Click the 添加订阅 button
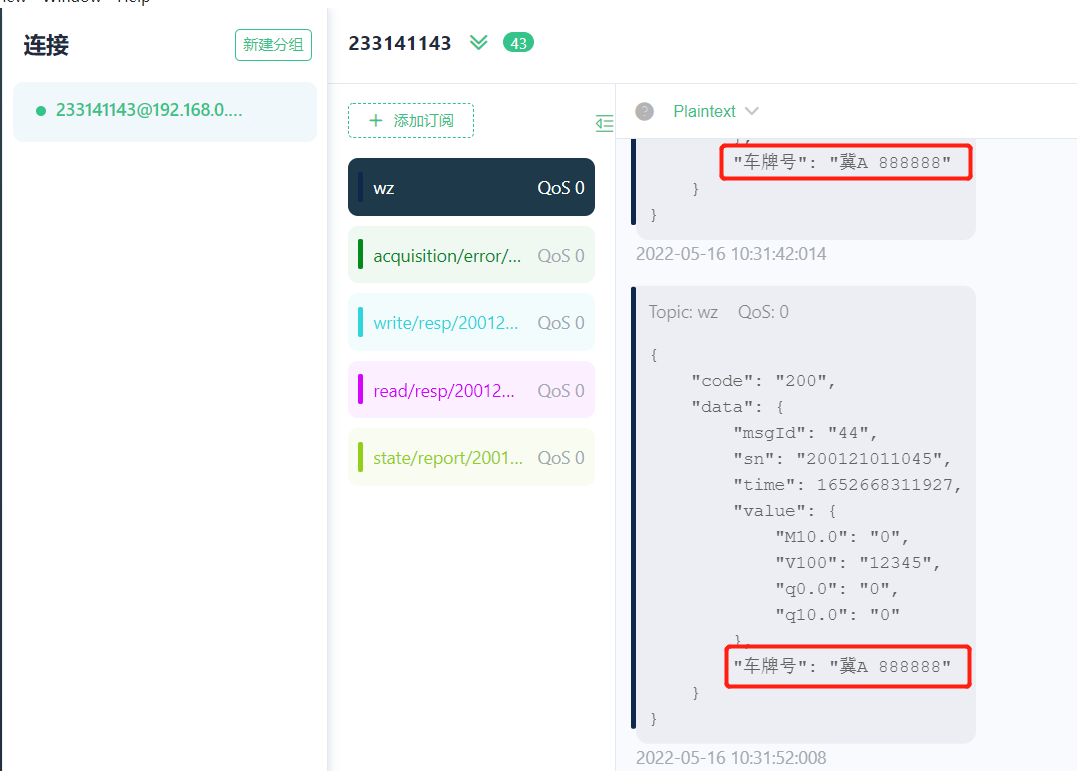 [x=411, y=121]
